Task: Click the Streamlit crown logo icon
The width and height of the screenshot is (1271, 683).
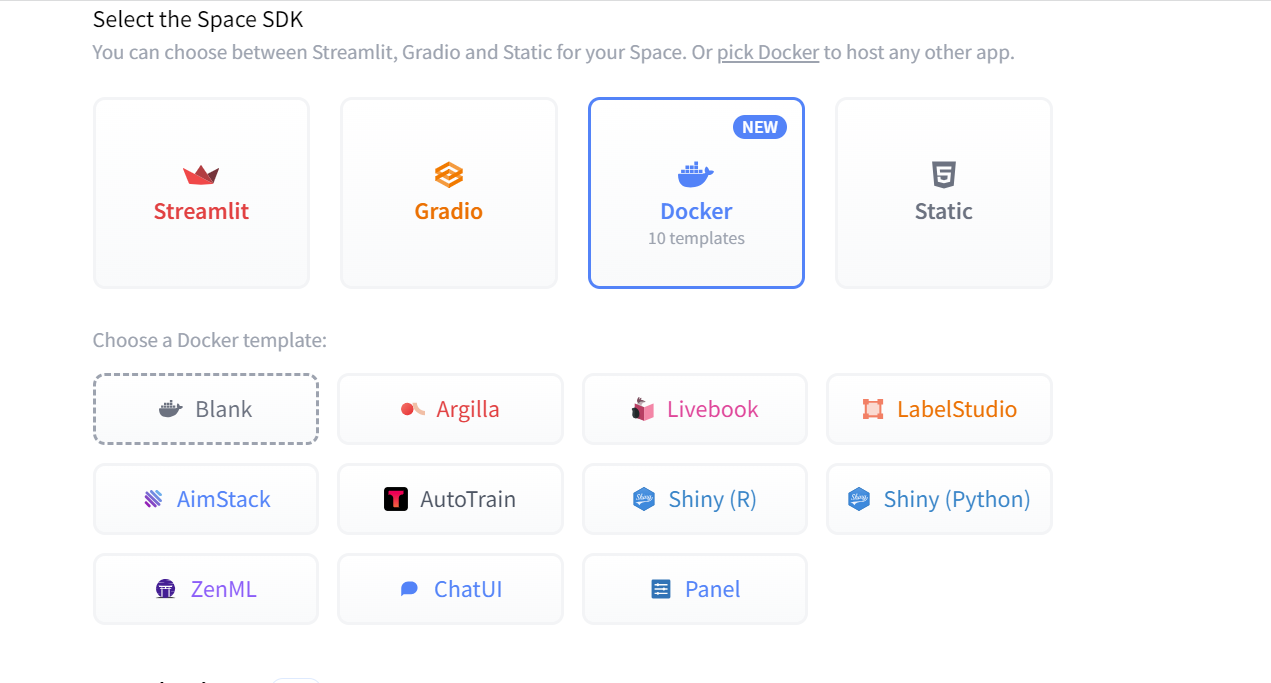Action: [x=201, y=175]
